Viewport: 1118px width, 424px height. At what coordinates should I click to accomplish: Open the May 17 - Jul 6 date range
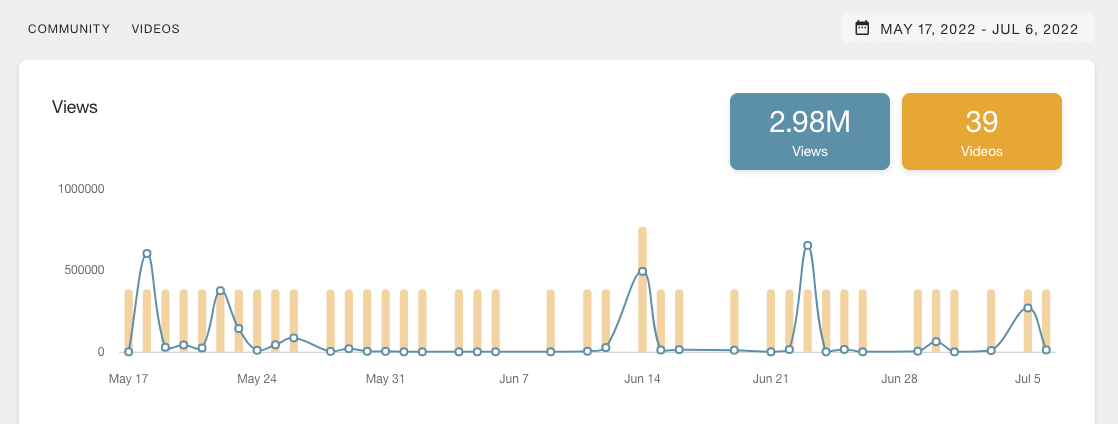click(968, 29)
